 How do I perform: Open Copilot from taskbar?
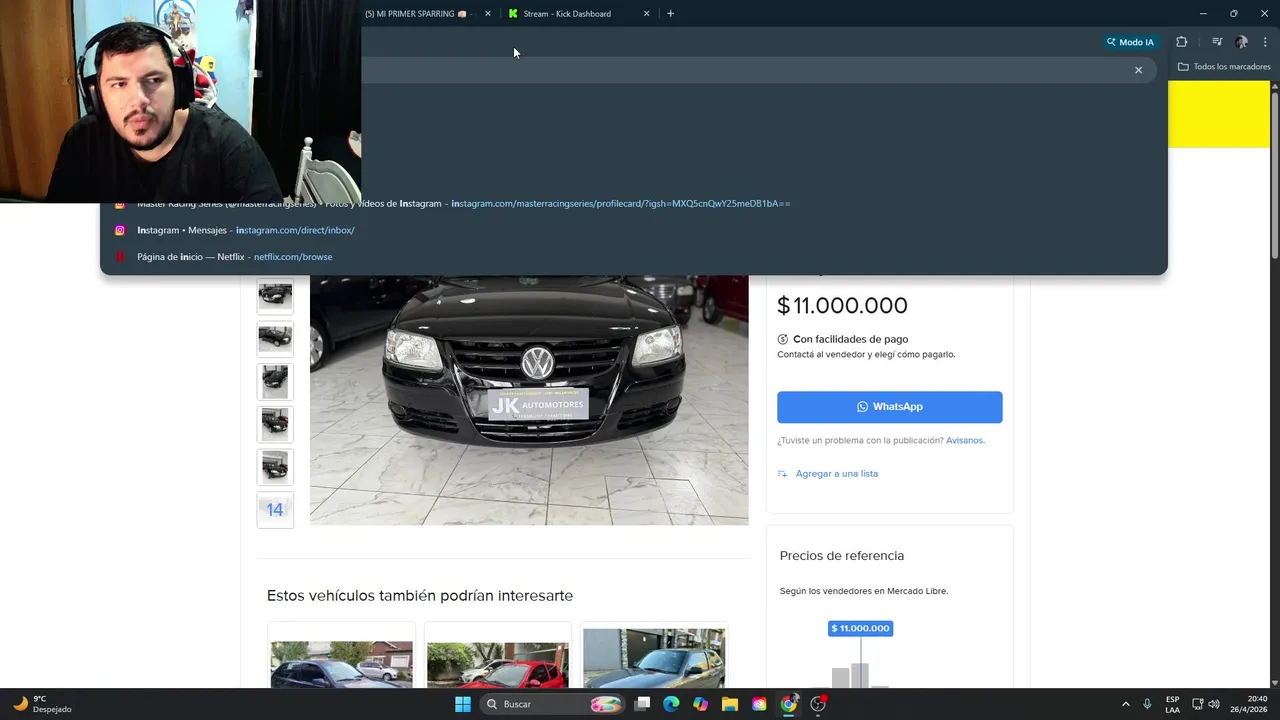[x=700, y=704]
